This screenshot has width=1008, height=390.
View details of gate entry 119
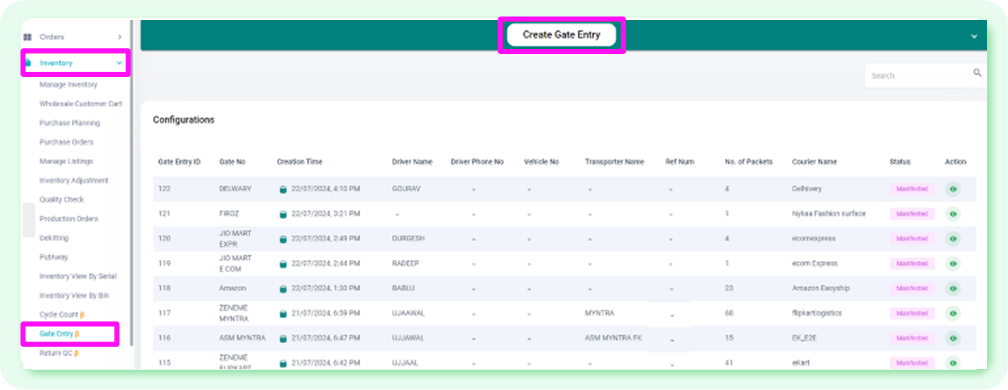click(x=953, y=263)
